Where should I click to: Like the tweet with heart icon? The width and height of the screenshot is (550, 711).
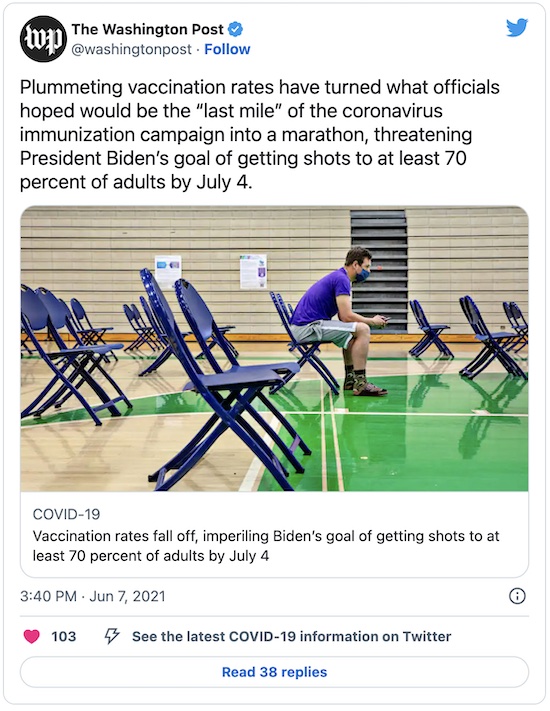click(x=31, y=636)
